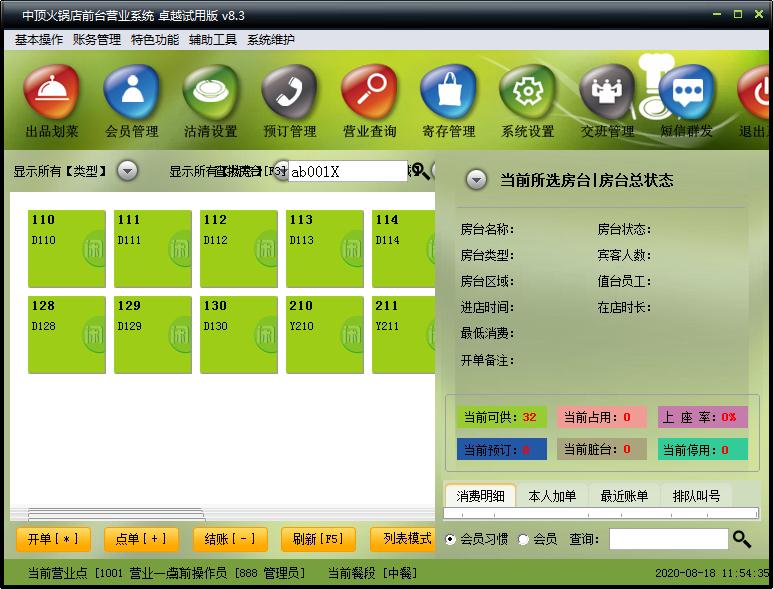Open 营业查询 business query magnifier icon

[x=369, y=92]
